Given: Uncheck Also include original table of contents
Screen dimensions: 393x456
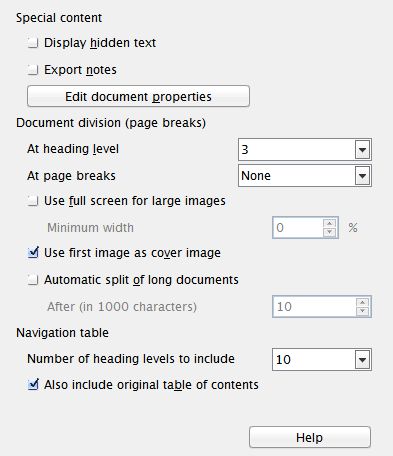Looking at the screenshot, I should pos(33,385).
